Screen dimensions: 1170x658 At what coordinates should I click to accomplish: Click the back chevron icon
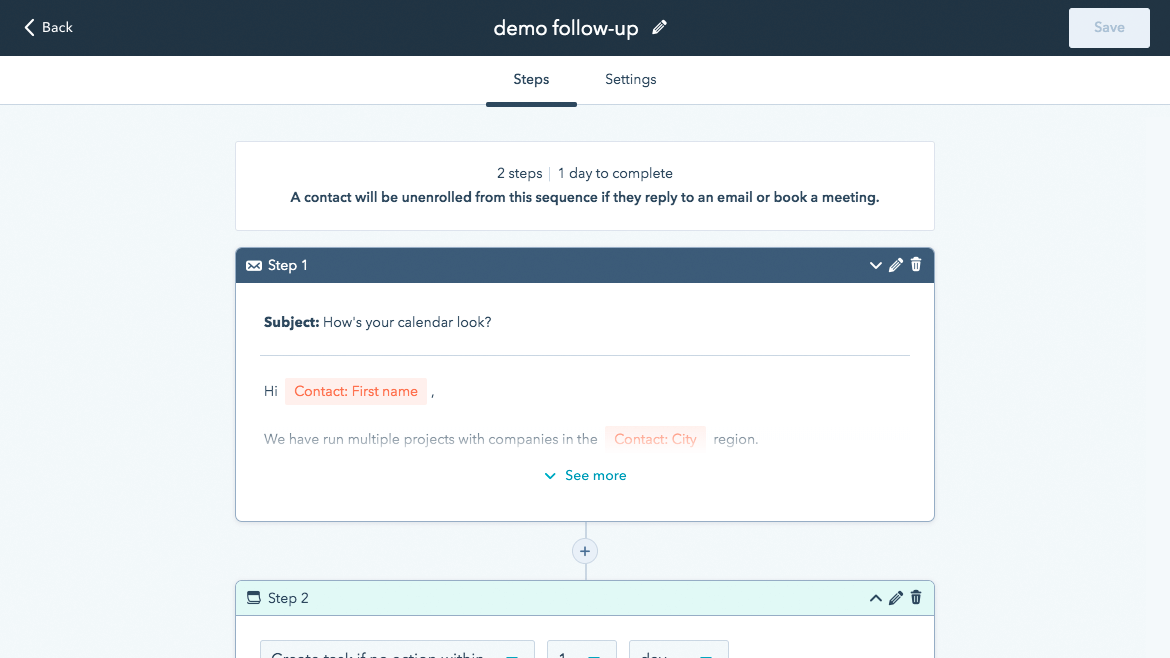pyautogui.click(x=28, y=27)
